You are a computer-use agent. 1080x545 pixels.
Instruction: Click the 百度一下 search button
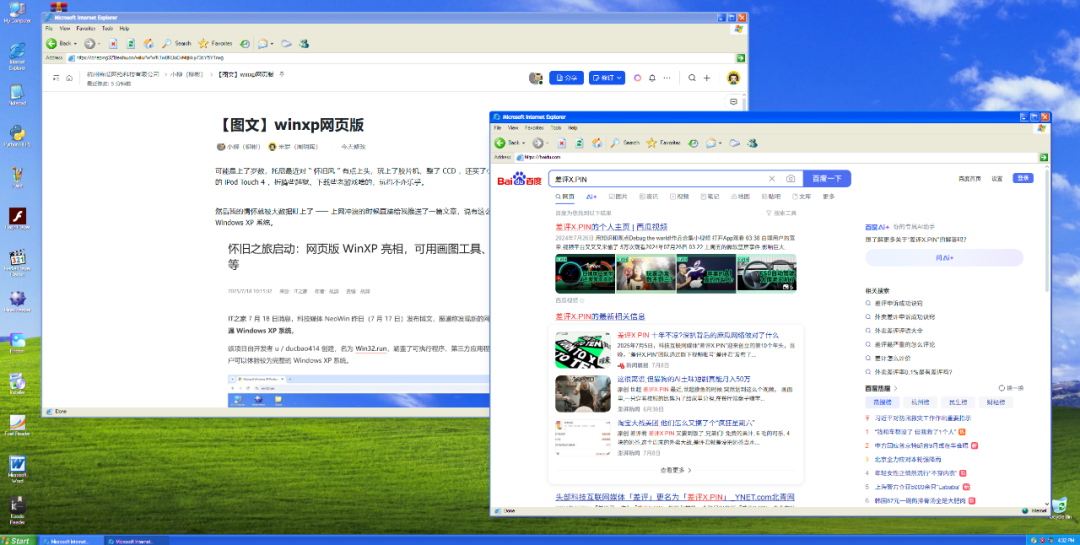pyautogui.click(x=827, y=178)
